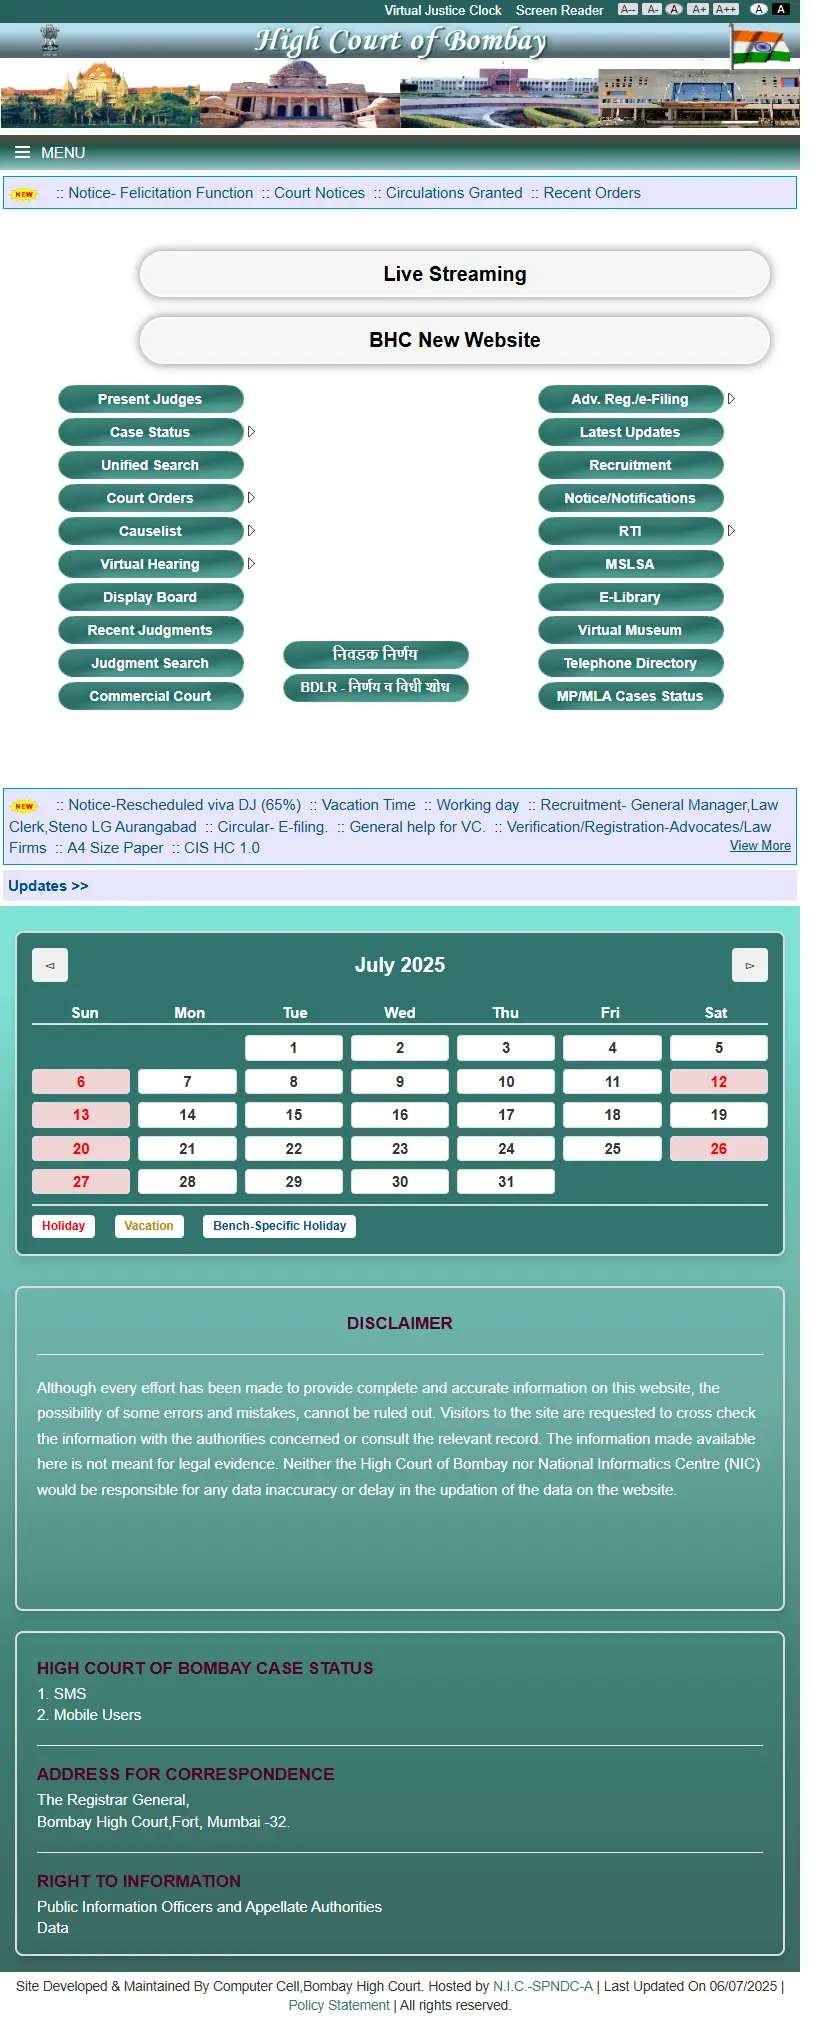815x2021 pixels.
Task: Expand the Case Status submenu arrow
Action: point(251,432)
